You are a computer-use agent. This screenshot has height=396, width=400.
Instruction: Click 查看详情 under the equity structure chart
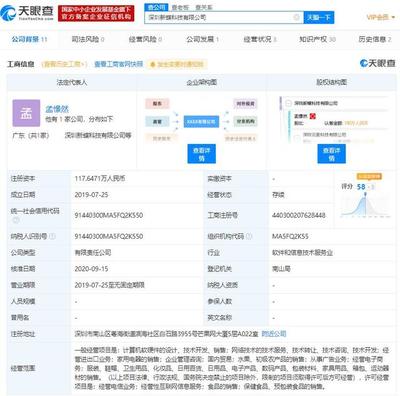click(331, 154)
